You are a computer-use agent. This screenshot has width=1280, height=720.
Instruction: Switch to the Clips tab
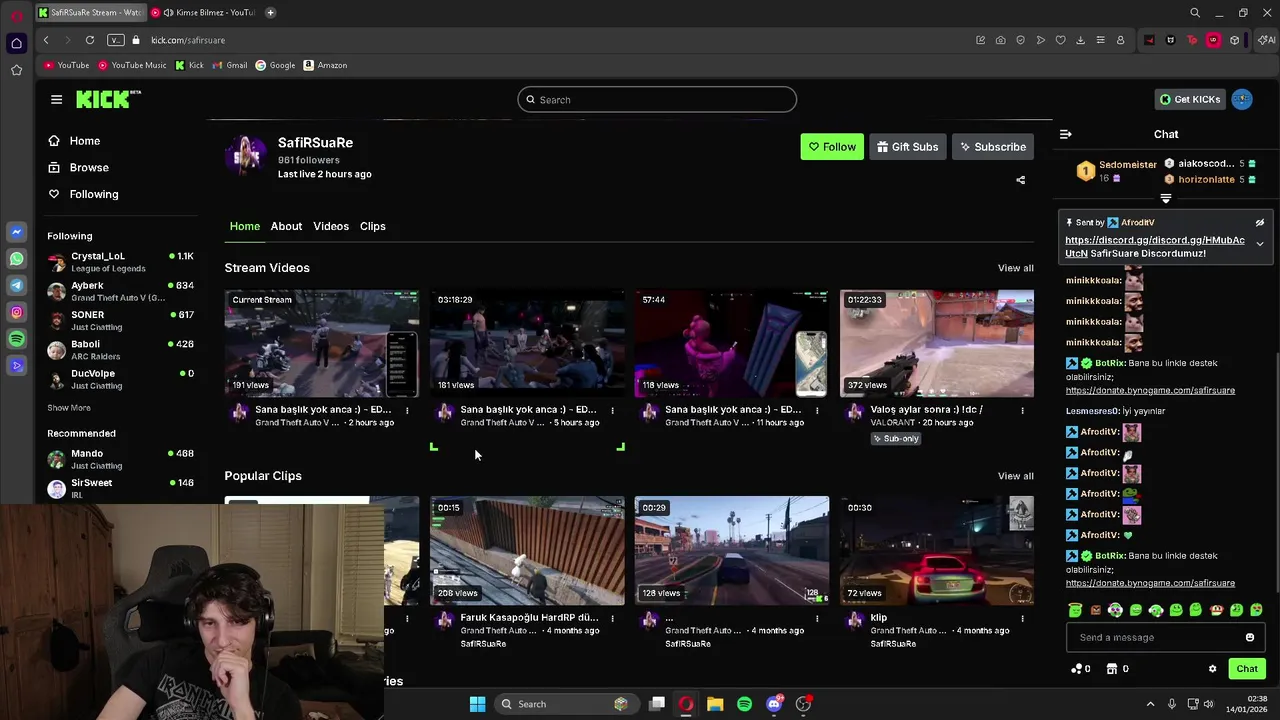click(373, 226)
